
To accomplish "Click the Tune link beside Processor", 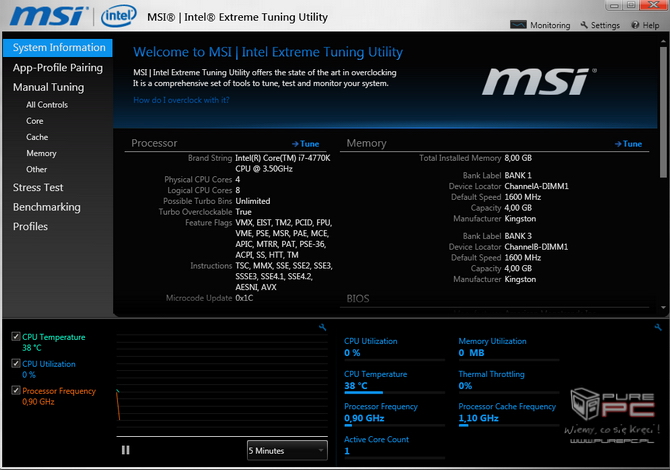I will click(306, 144).
